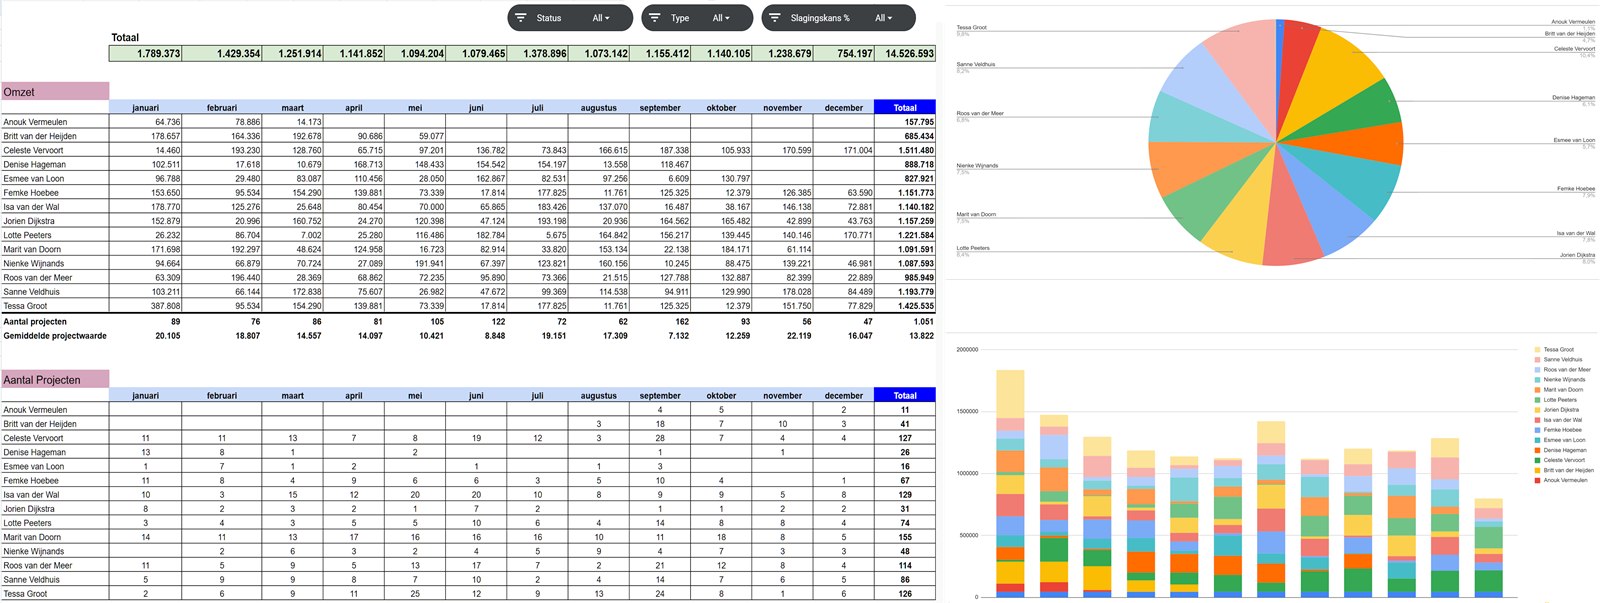The image size is (1600, 603).
Task: Click the pale yellow top segment of the tallest bar
Action: click(x=1010, y=394)
